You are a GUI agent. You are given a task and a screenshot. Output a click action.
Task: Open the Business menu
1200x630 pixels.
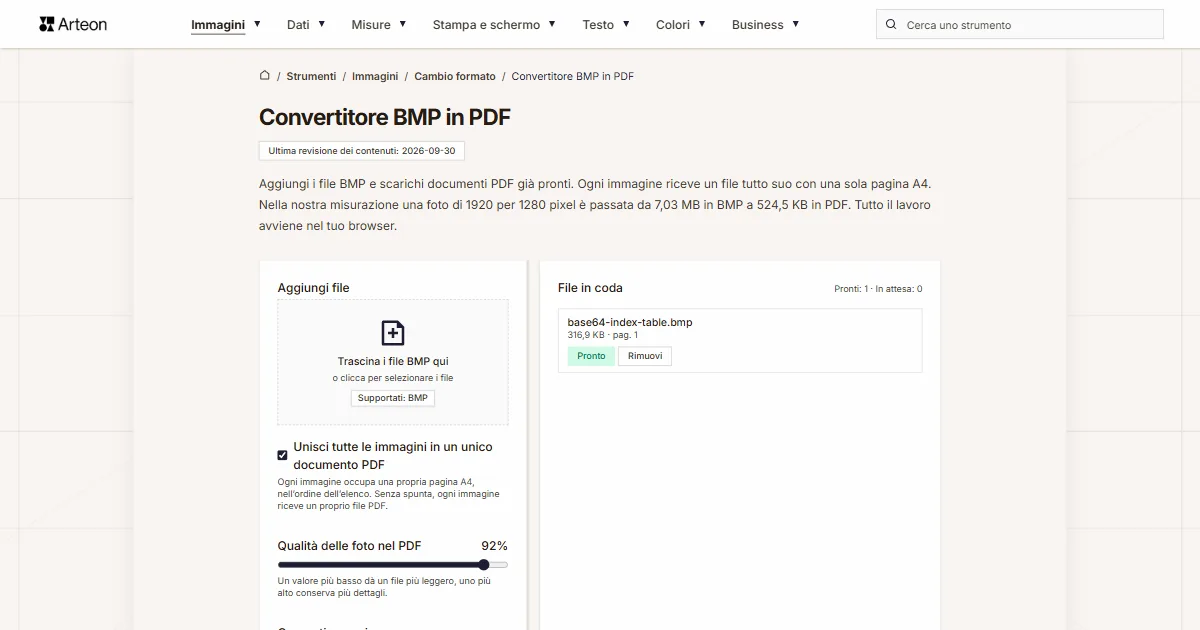758,24
